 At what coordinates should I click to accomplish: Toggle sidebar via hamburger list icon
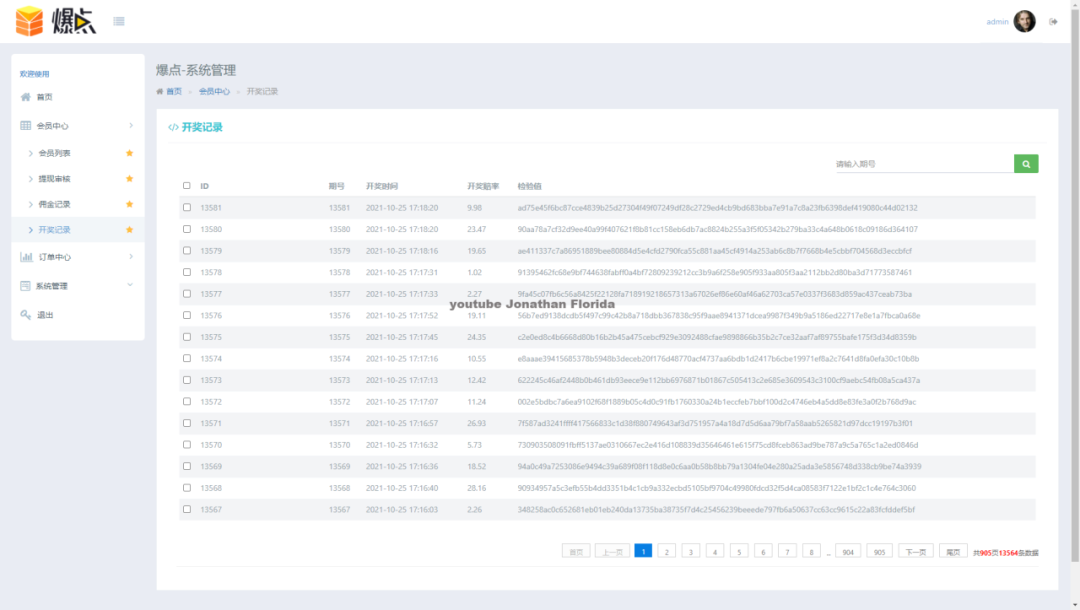[x=119, y=21]
